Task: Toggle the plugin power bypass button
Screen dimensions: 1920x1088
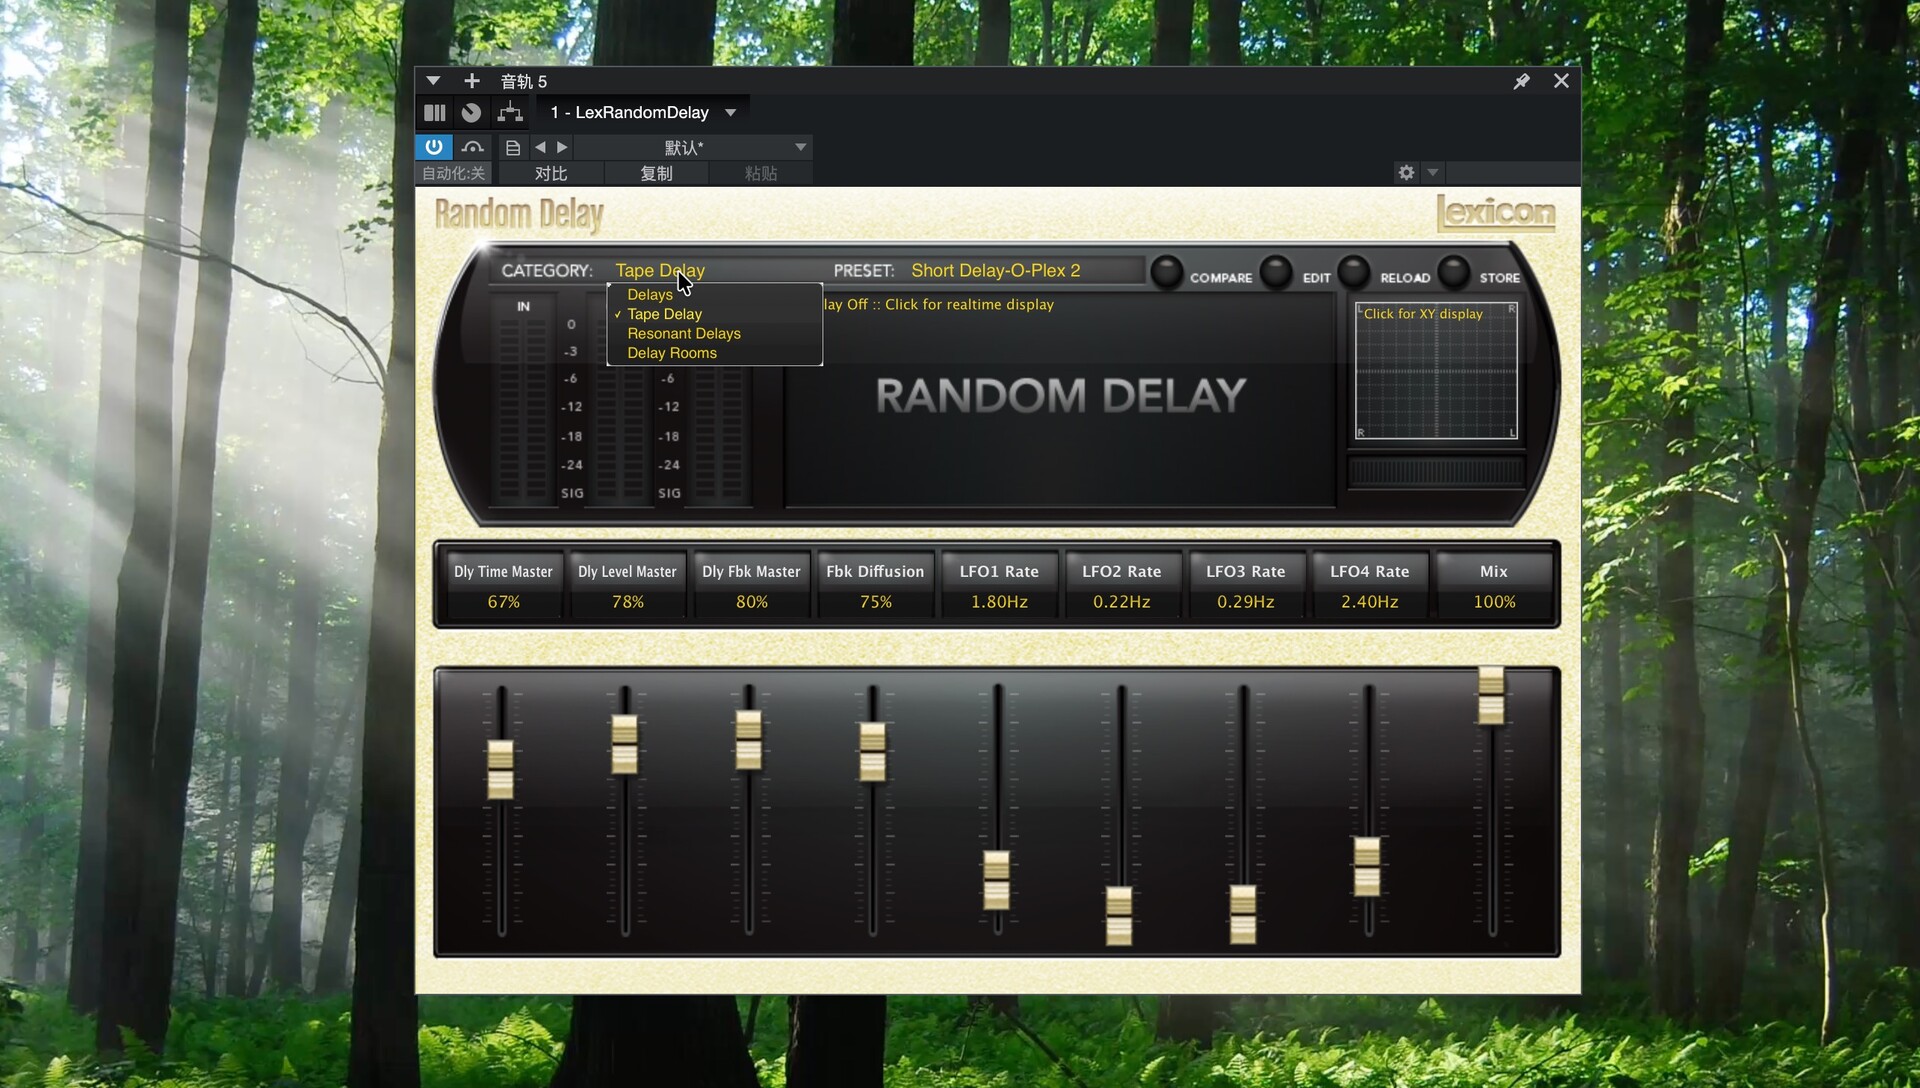Action: click(x=434, y=147)
